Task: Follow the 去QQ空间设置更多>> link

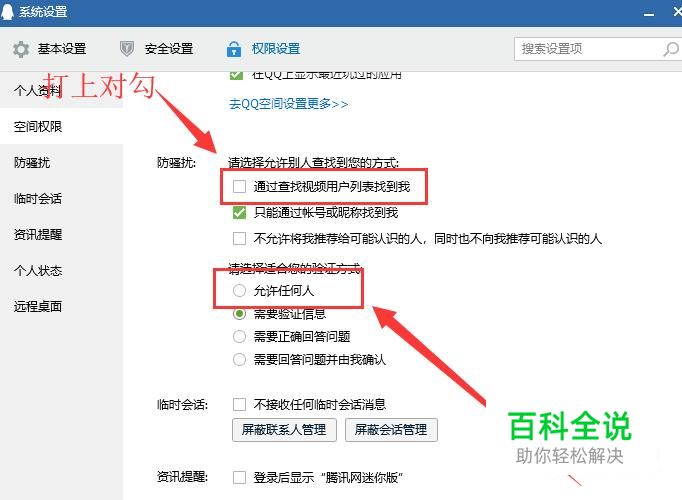Action: (288, 104)
